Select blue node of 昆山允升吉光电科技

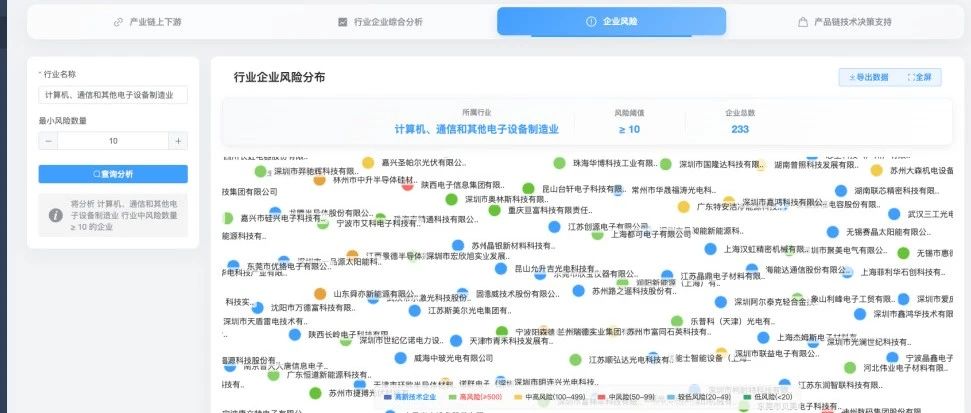pyautogui.click(x=500, y=269)
